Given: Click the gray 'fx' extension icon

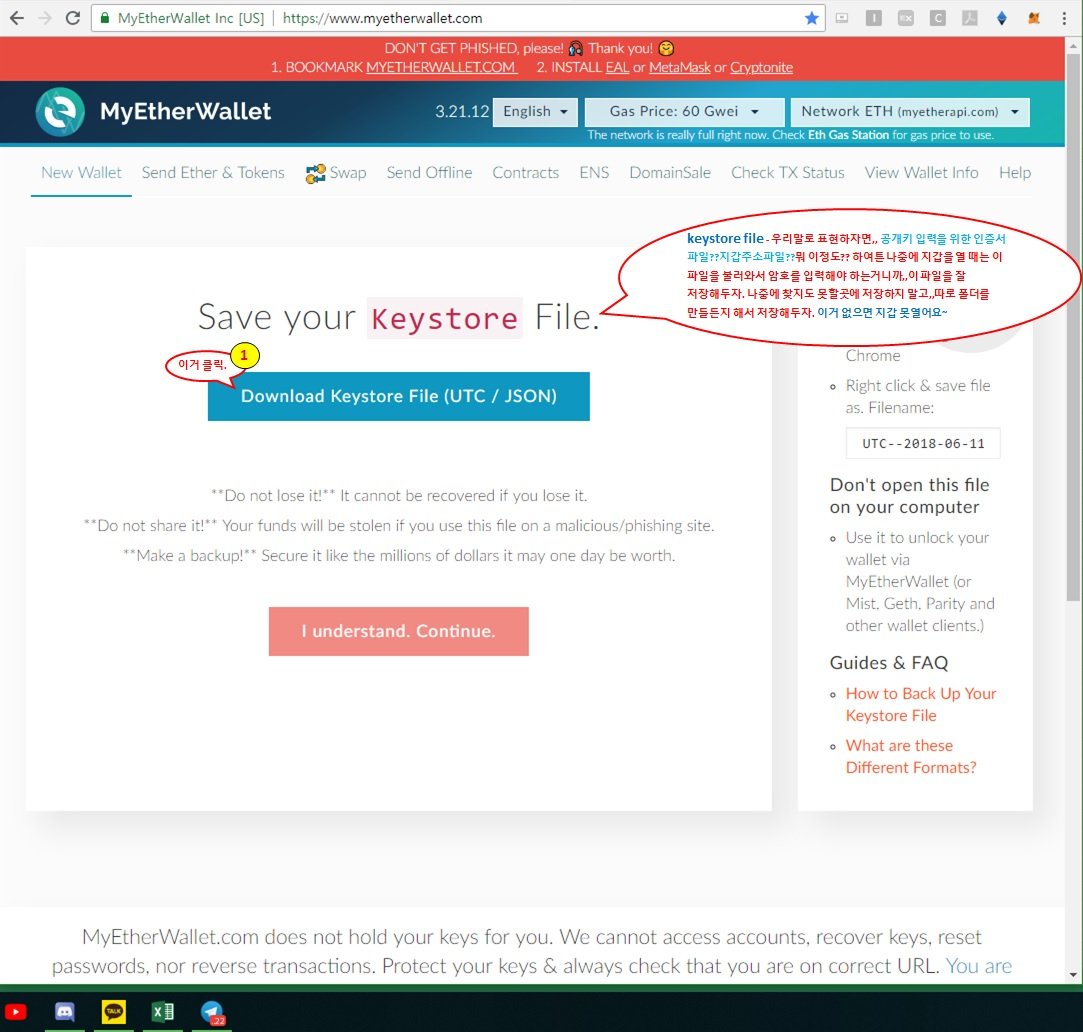Looking at the screenshot, I should 905,18.
